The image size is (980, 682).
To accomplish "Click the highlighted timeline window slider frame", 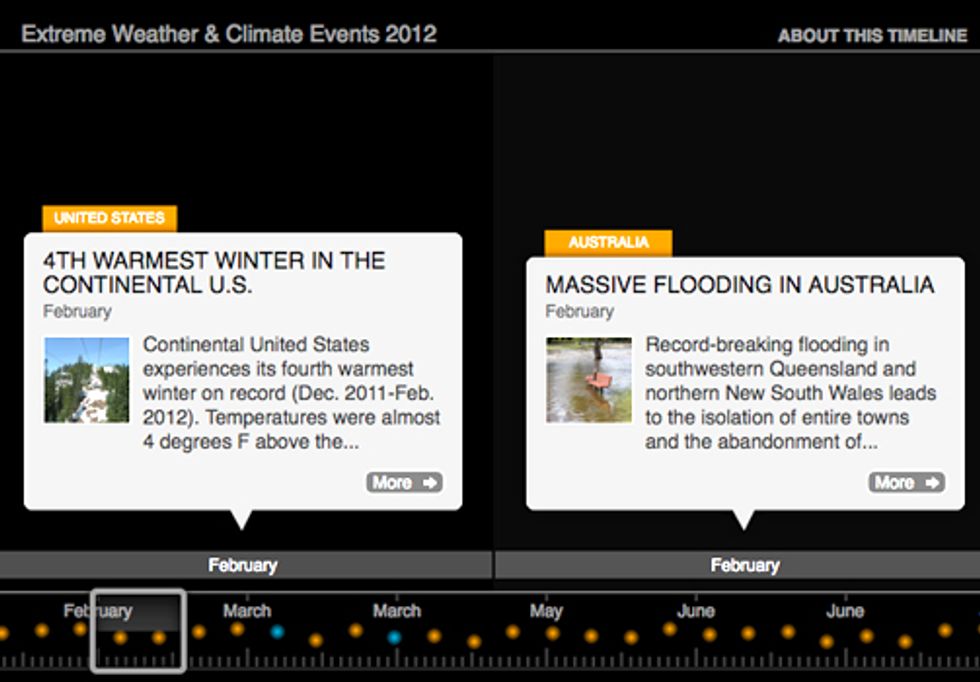I will click(138, 630).
